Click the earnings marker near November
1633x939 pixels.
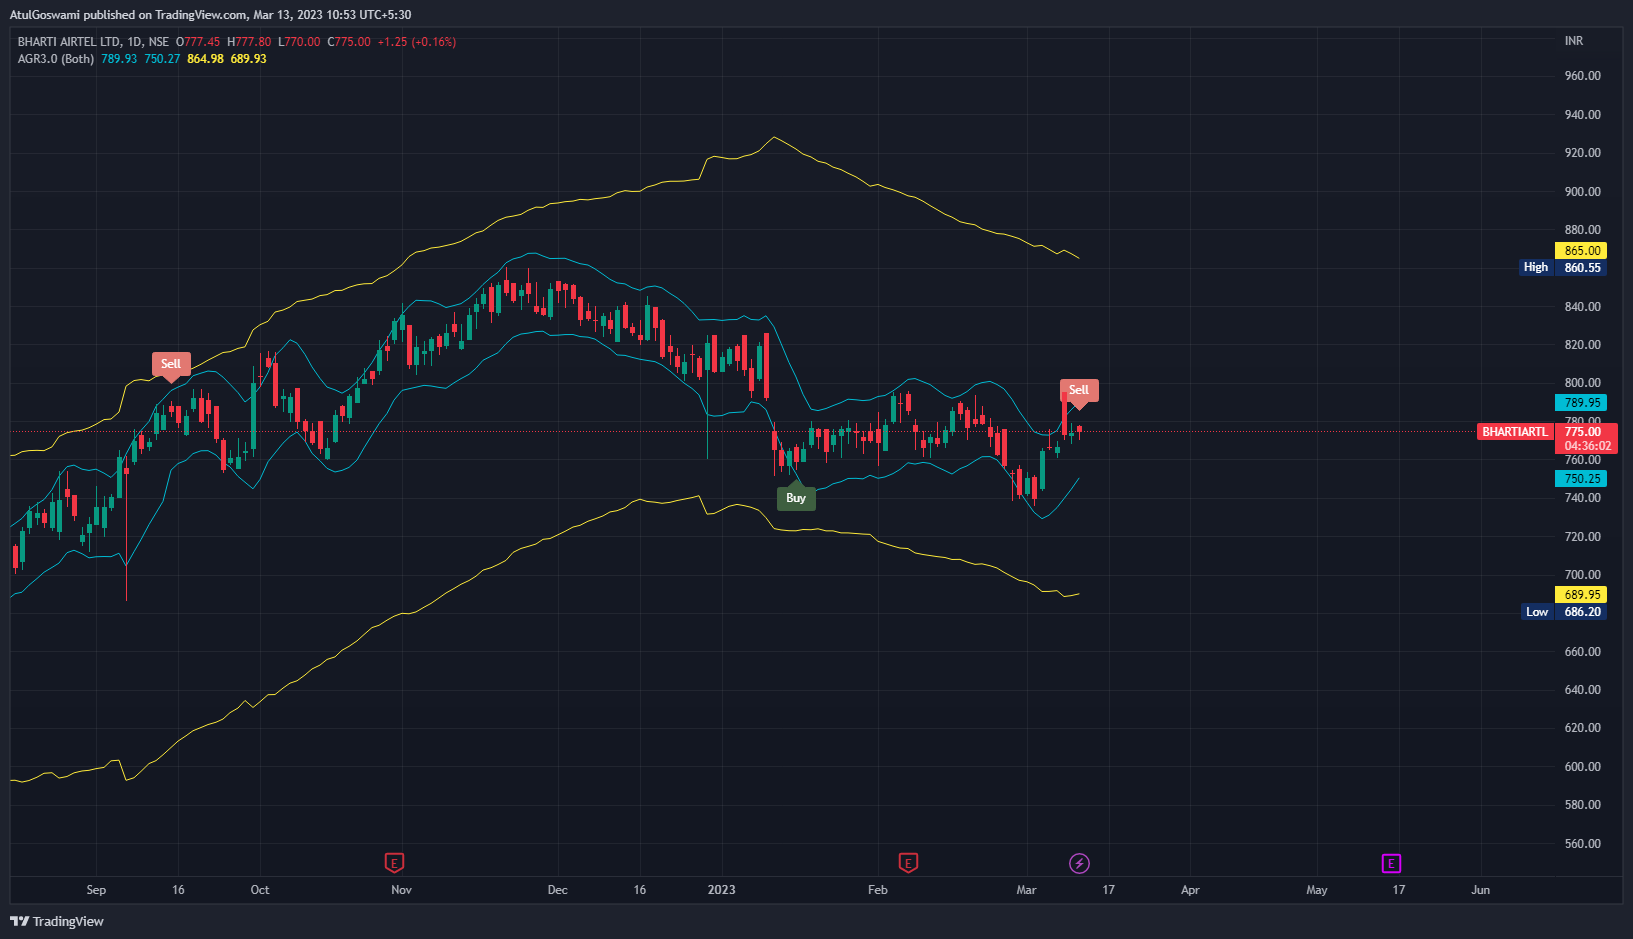tap(394, 863)
